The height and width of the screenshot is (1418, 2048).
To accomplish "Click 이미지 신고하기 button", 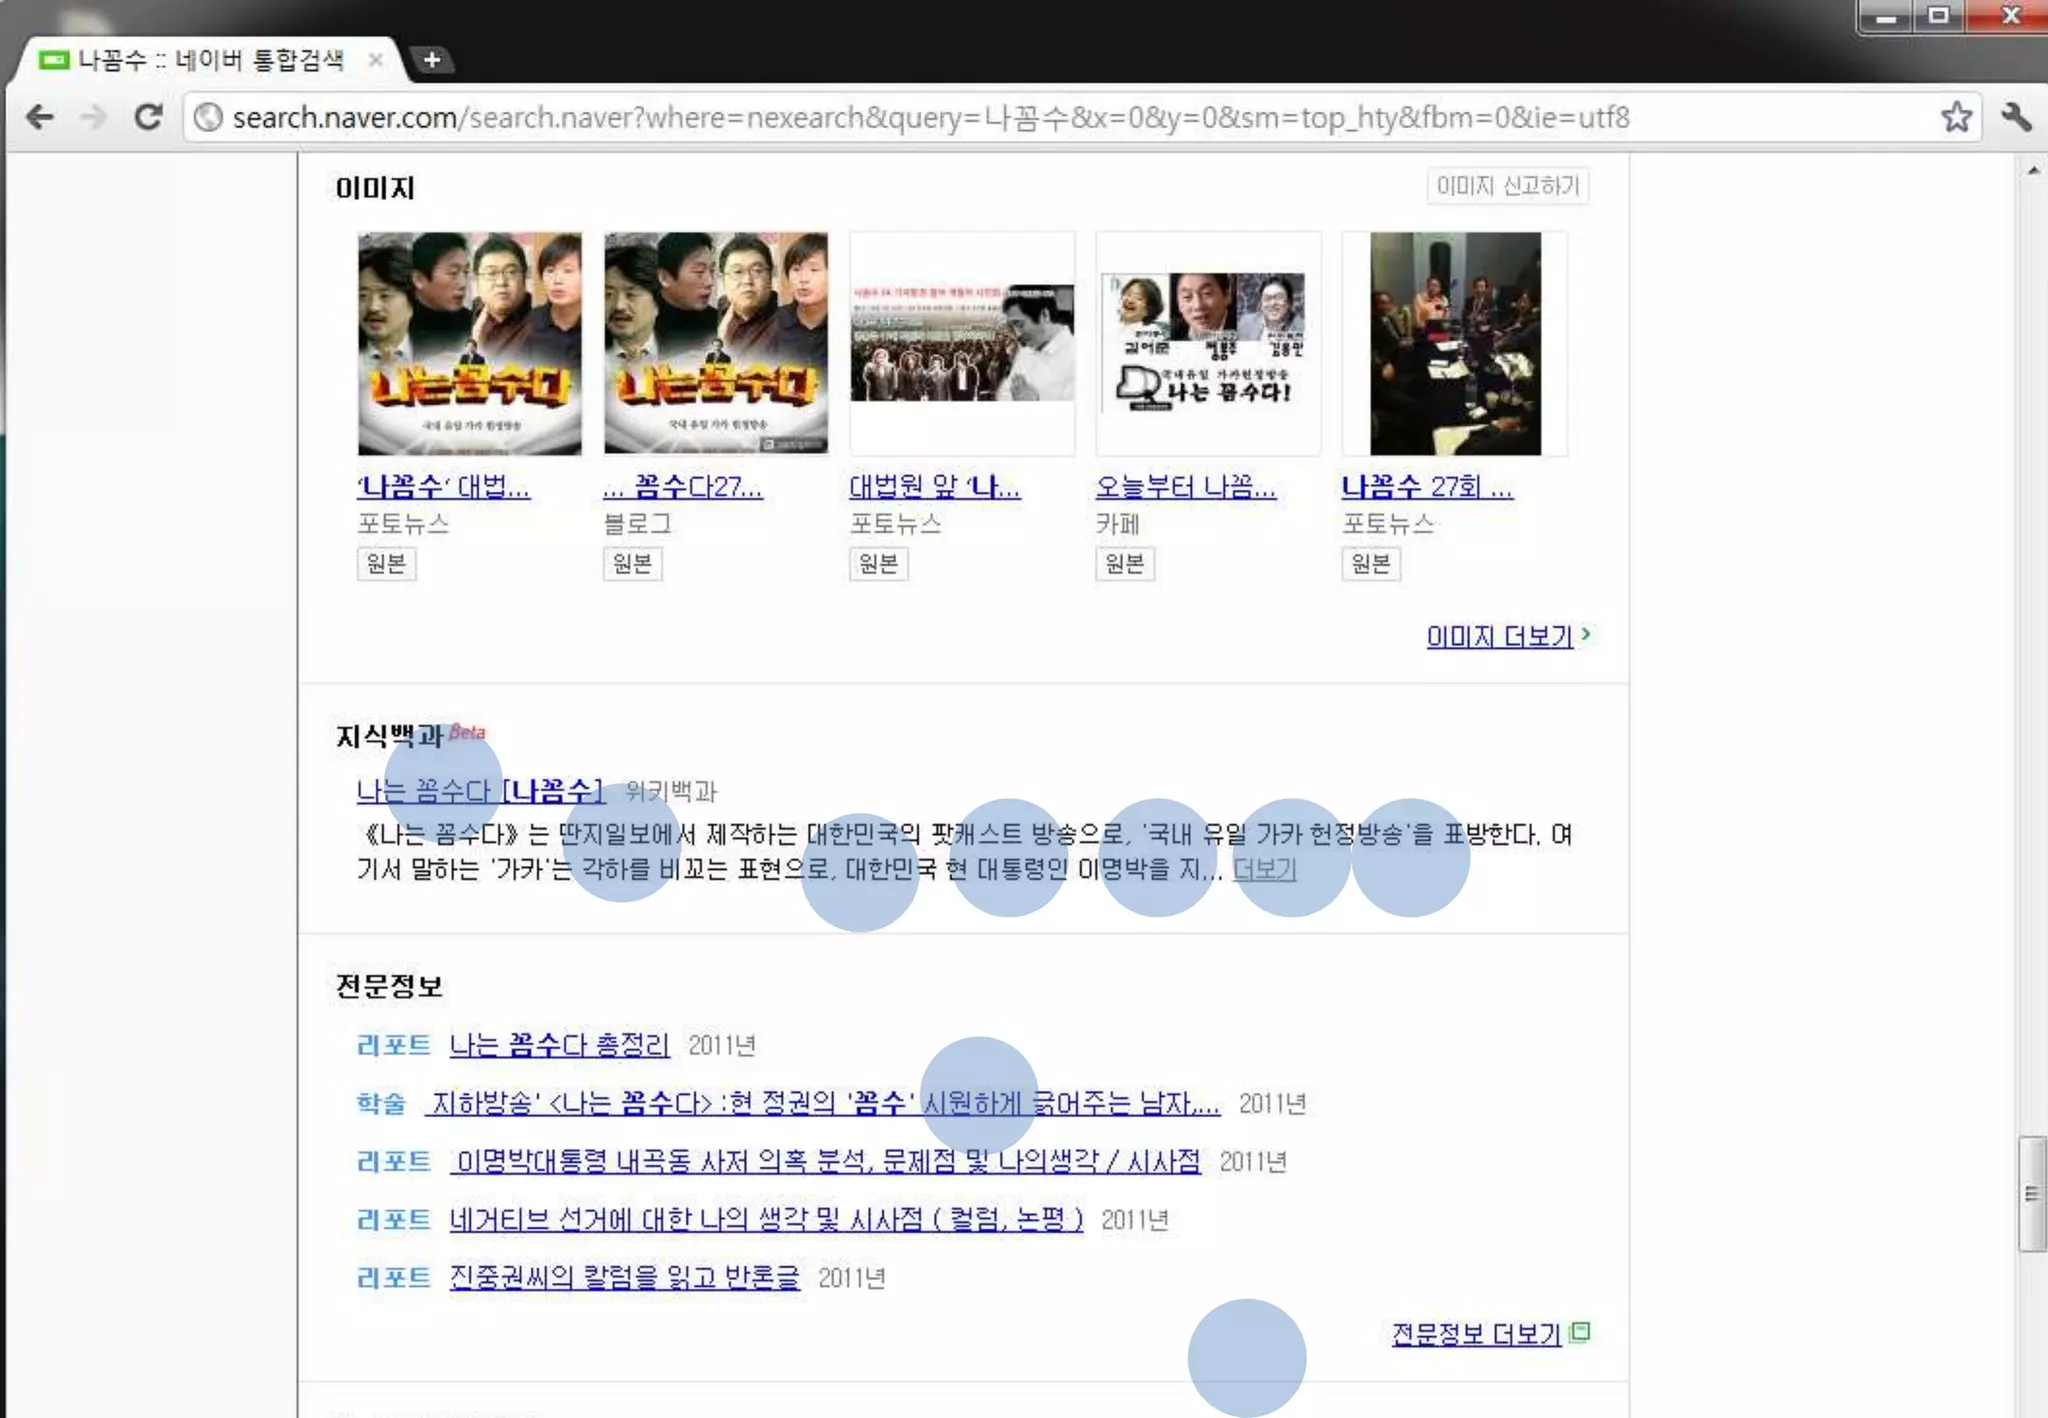I will (x=1507, y=186).
